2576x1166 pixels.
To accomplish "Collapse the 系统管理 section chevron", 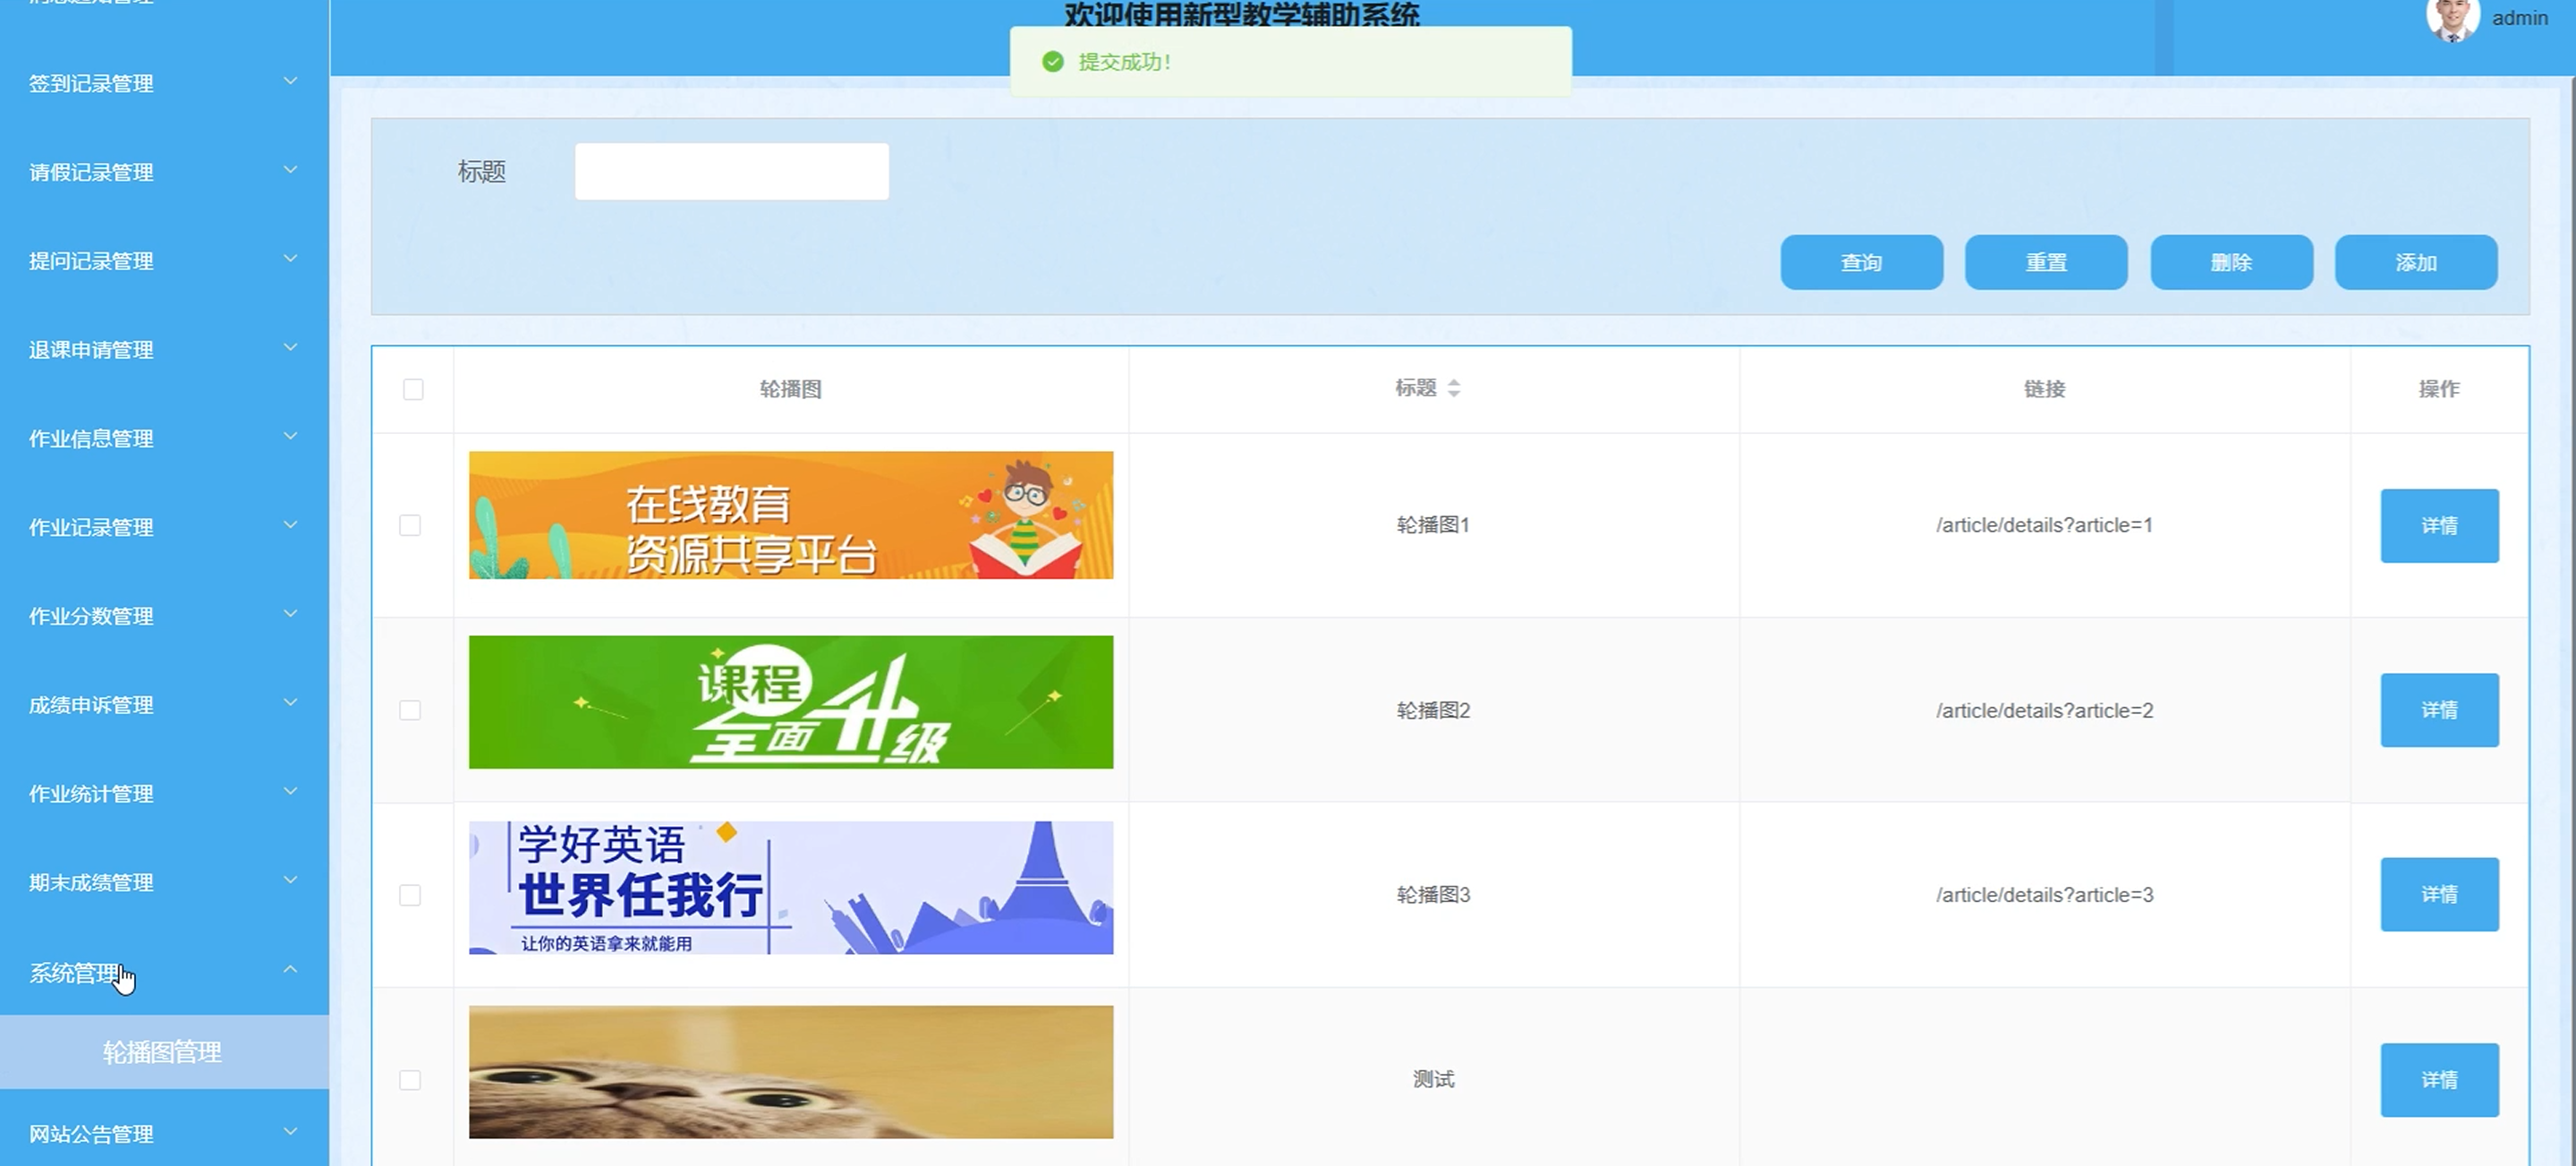I will tap(290, 970).
